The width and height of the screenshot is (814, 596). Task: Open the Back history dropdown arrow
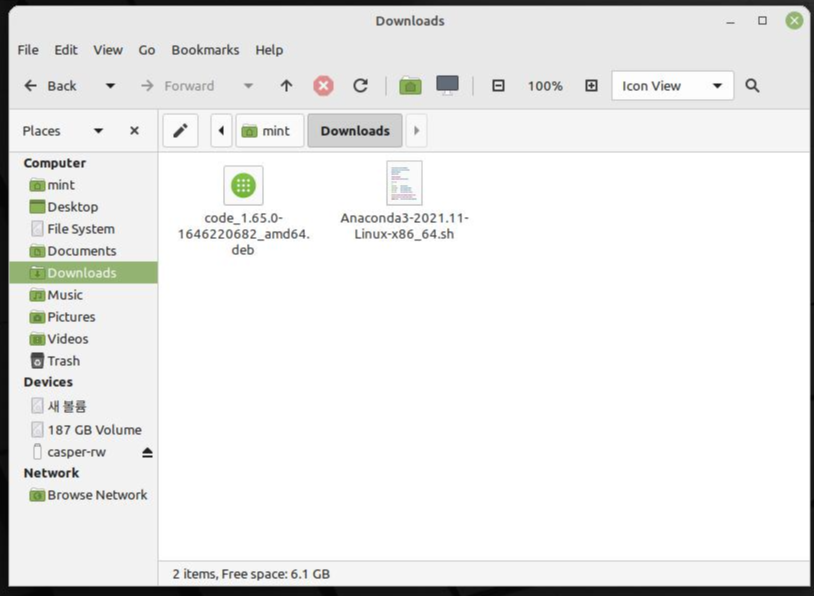click(x=110, y=86)
